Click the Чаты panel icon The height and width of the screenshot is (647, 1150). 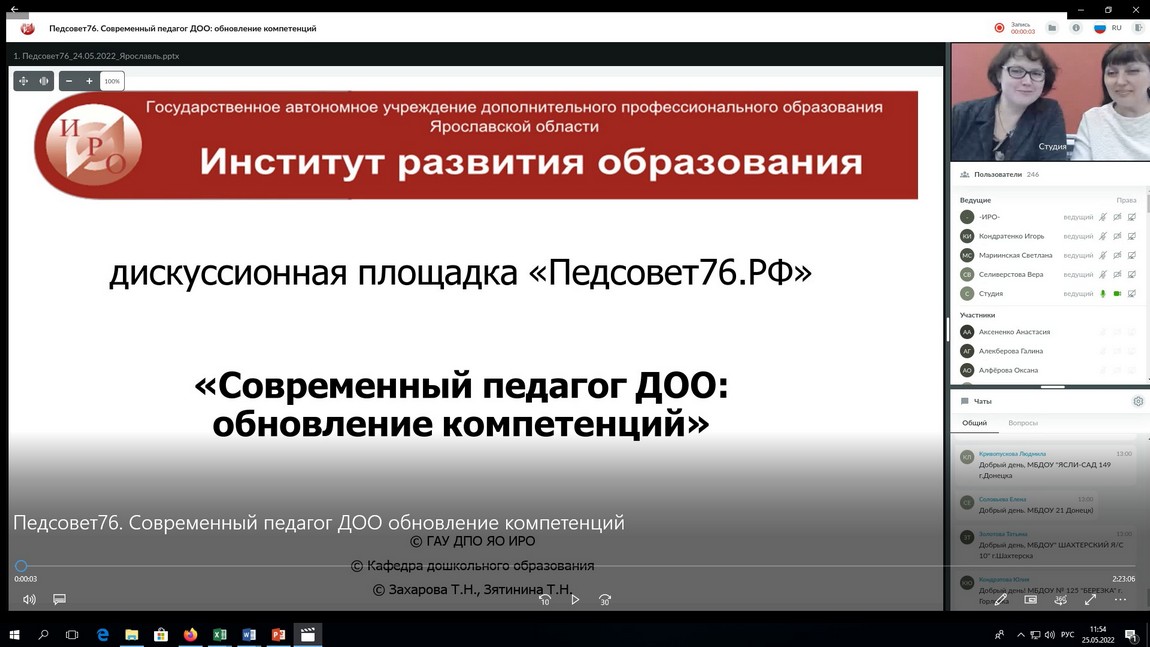click(x=964, y=401)
